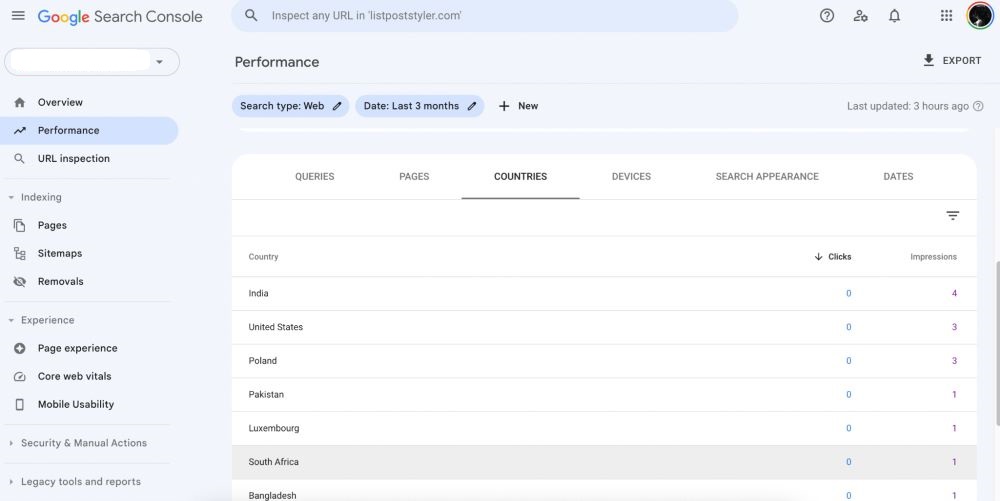
Task: Click the Mobile Usability phone icon
Action: click(20, 404)
